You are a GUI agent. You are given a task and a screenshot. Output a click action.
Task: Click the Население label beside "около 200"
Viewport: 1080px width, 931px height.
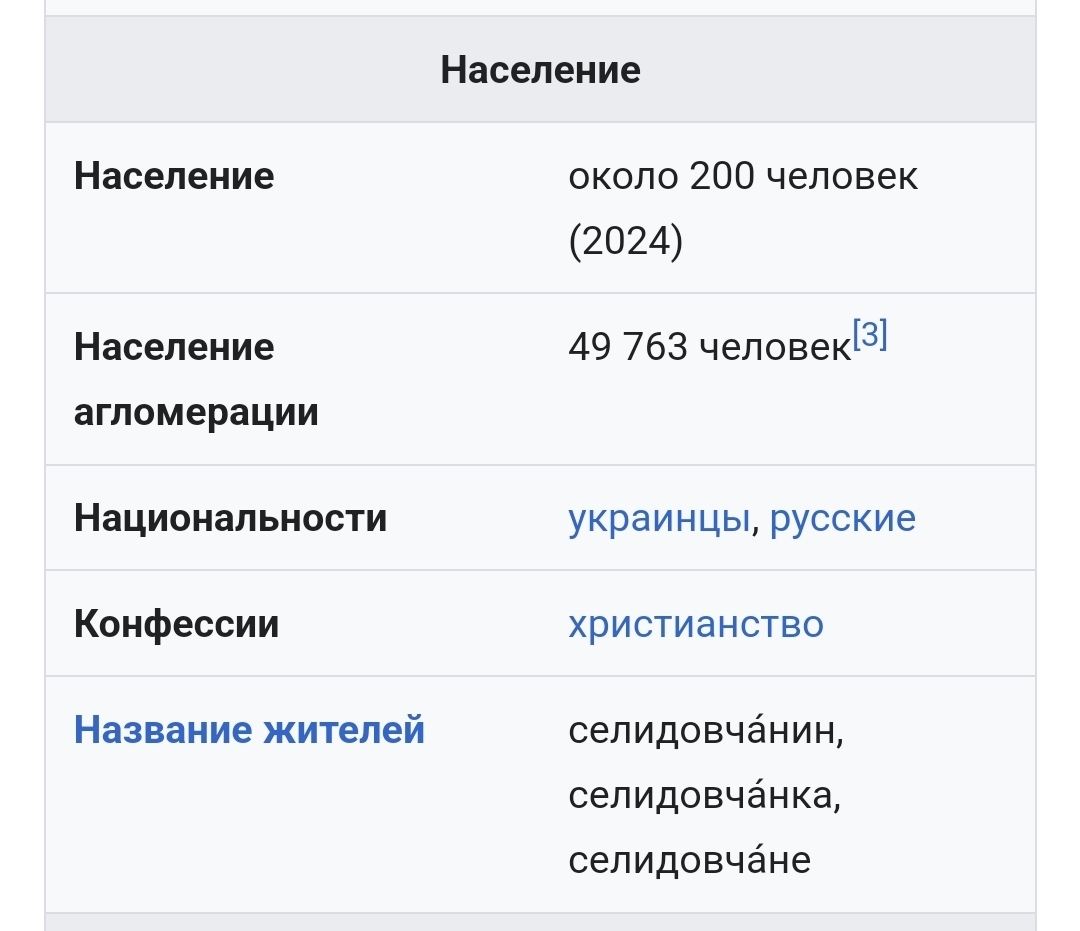coord(174,177)
